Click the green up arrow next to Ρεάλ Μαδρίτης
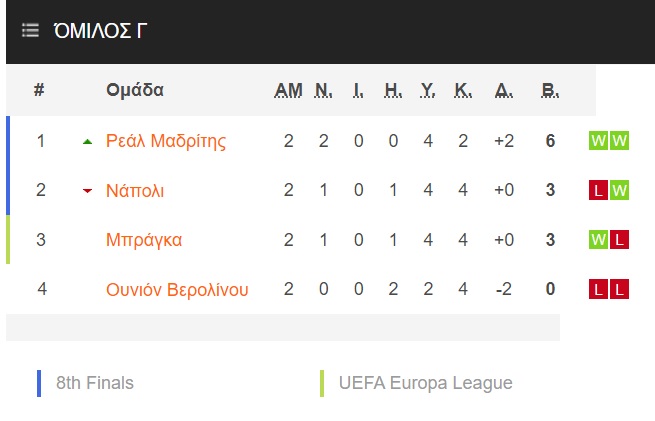655x421 pixels. 87,142
